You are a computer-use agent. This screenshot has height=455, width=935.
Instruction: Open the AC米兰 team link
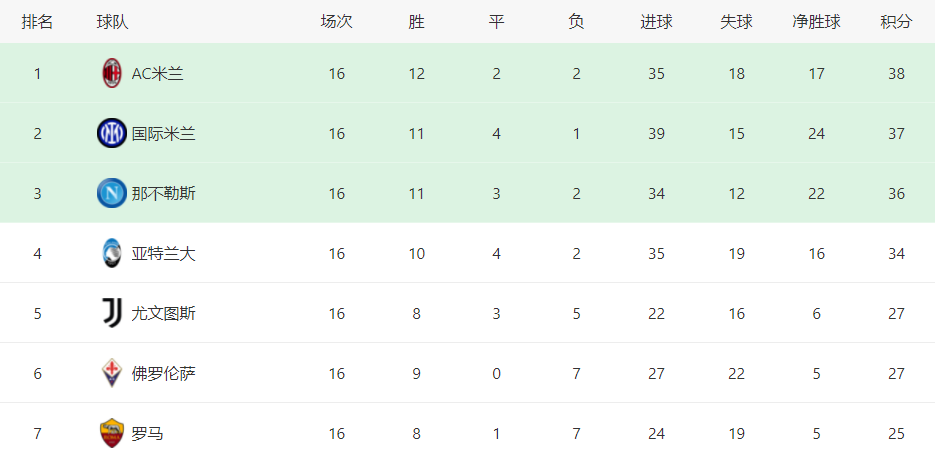157,74
